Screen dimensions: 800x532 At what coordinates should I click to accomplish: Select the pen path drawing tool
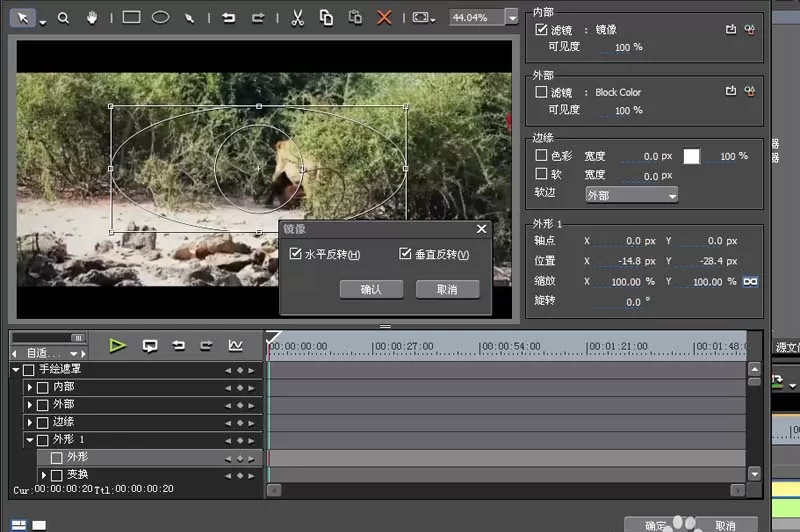189,18
